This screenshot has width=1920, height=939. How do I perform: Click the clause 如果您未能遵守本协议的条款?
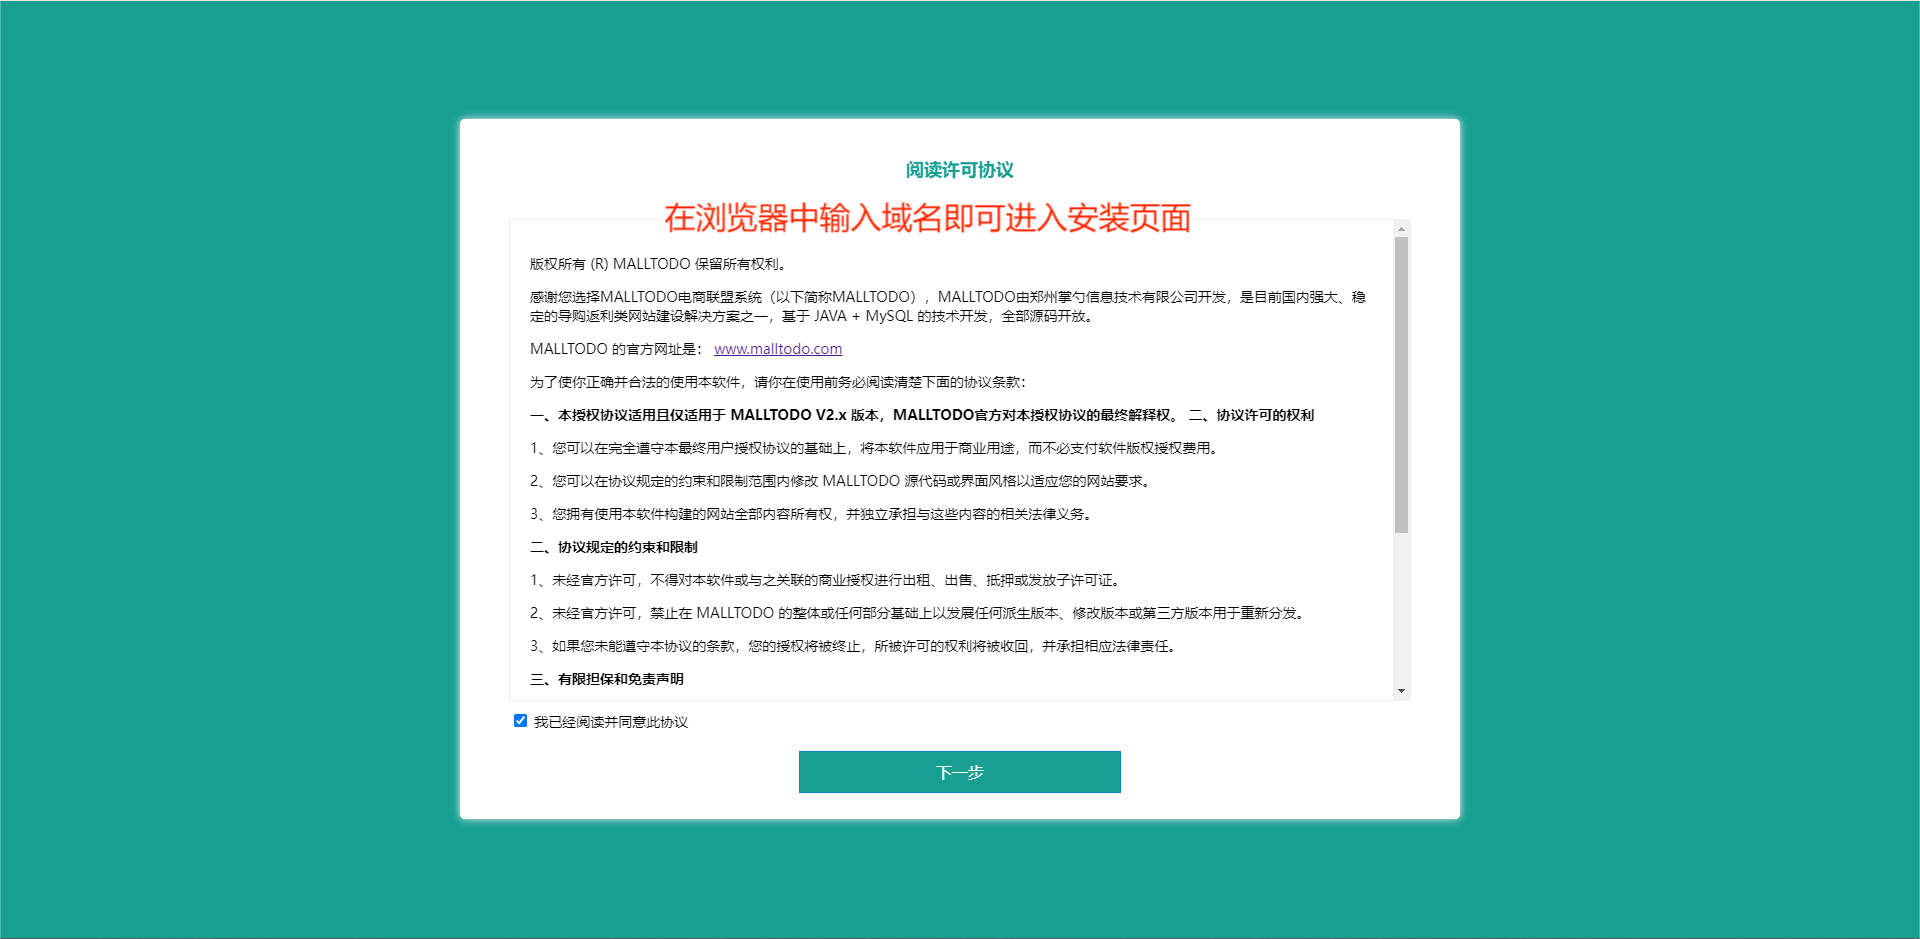tap(854, 646)
